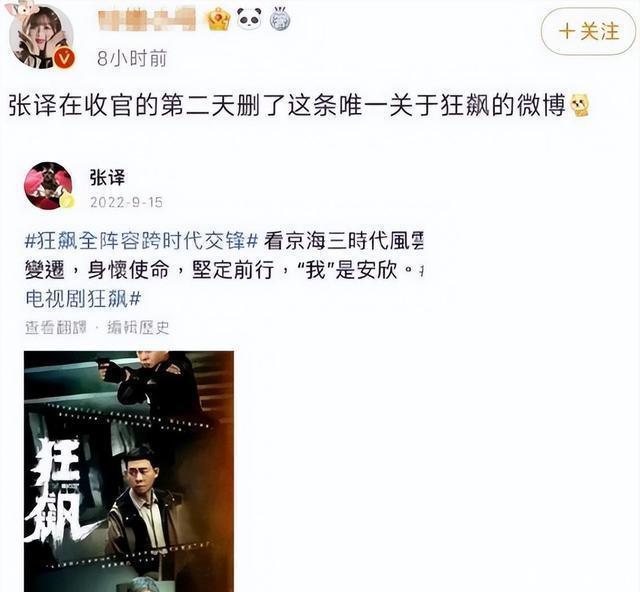Click the panda badge icon
Screen dimensions: 640x592
coord(249,19)
